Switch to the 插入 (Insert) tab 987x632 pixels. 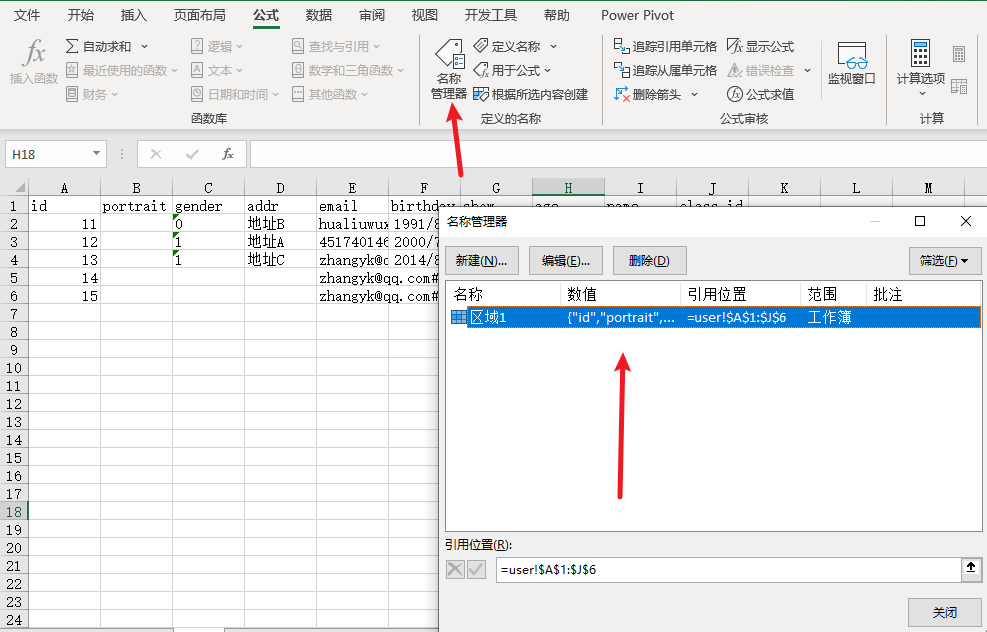click(133, 15)
